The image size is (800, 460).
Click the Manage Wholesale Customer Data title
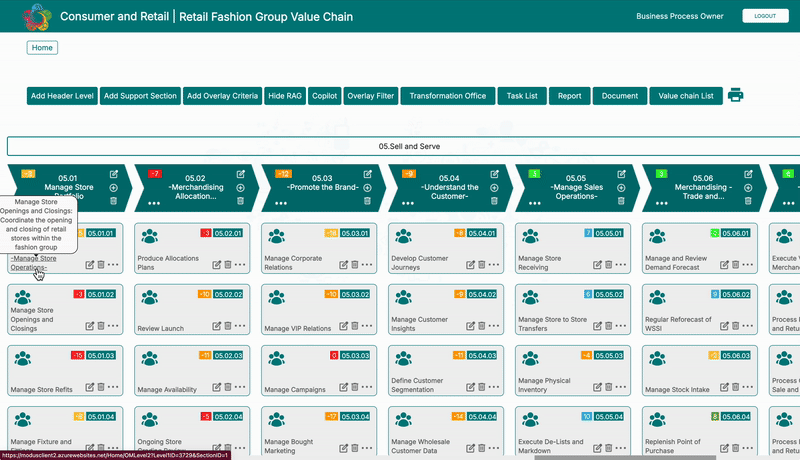pos(420,446)
